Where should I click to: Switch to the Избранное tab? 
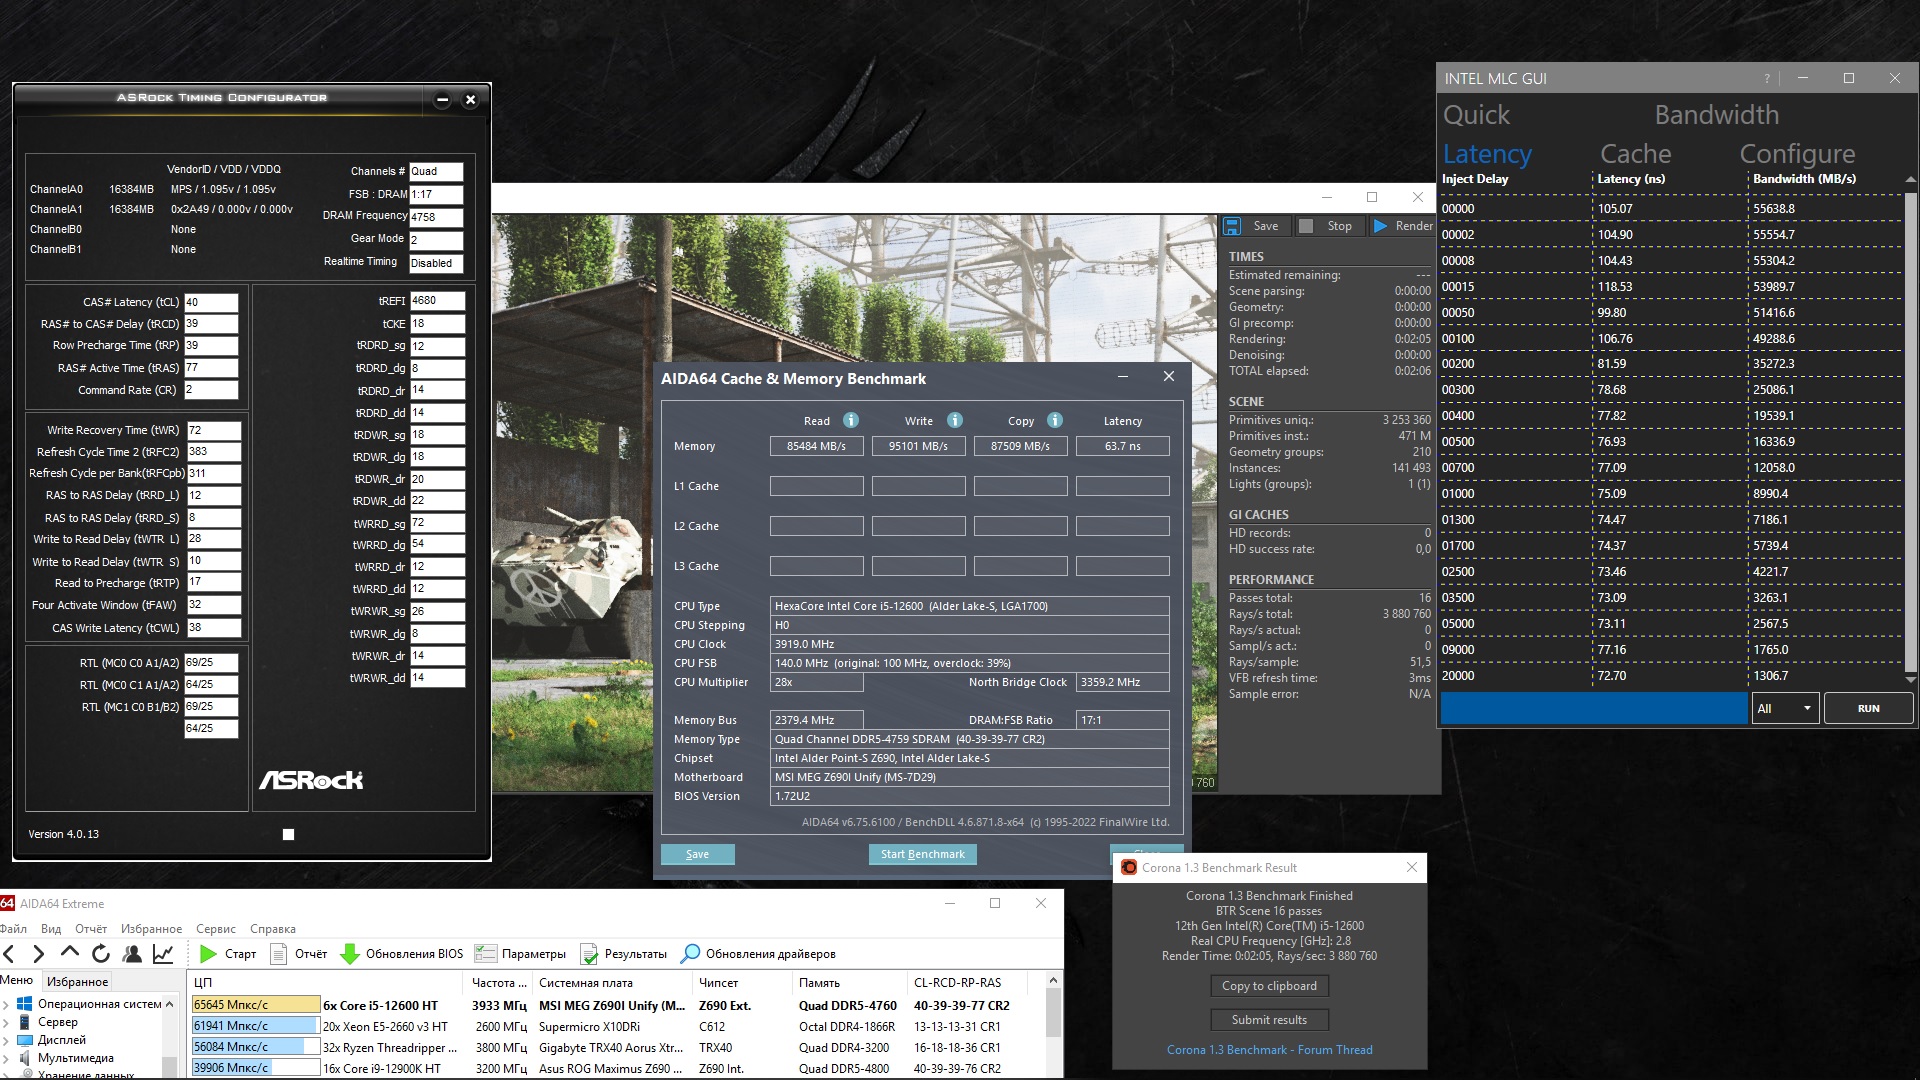pyautogui.click(x=78, y=982)
